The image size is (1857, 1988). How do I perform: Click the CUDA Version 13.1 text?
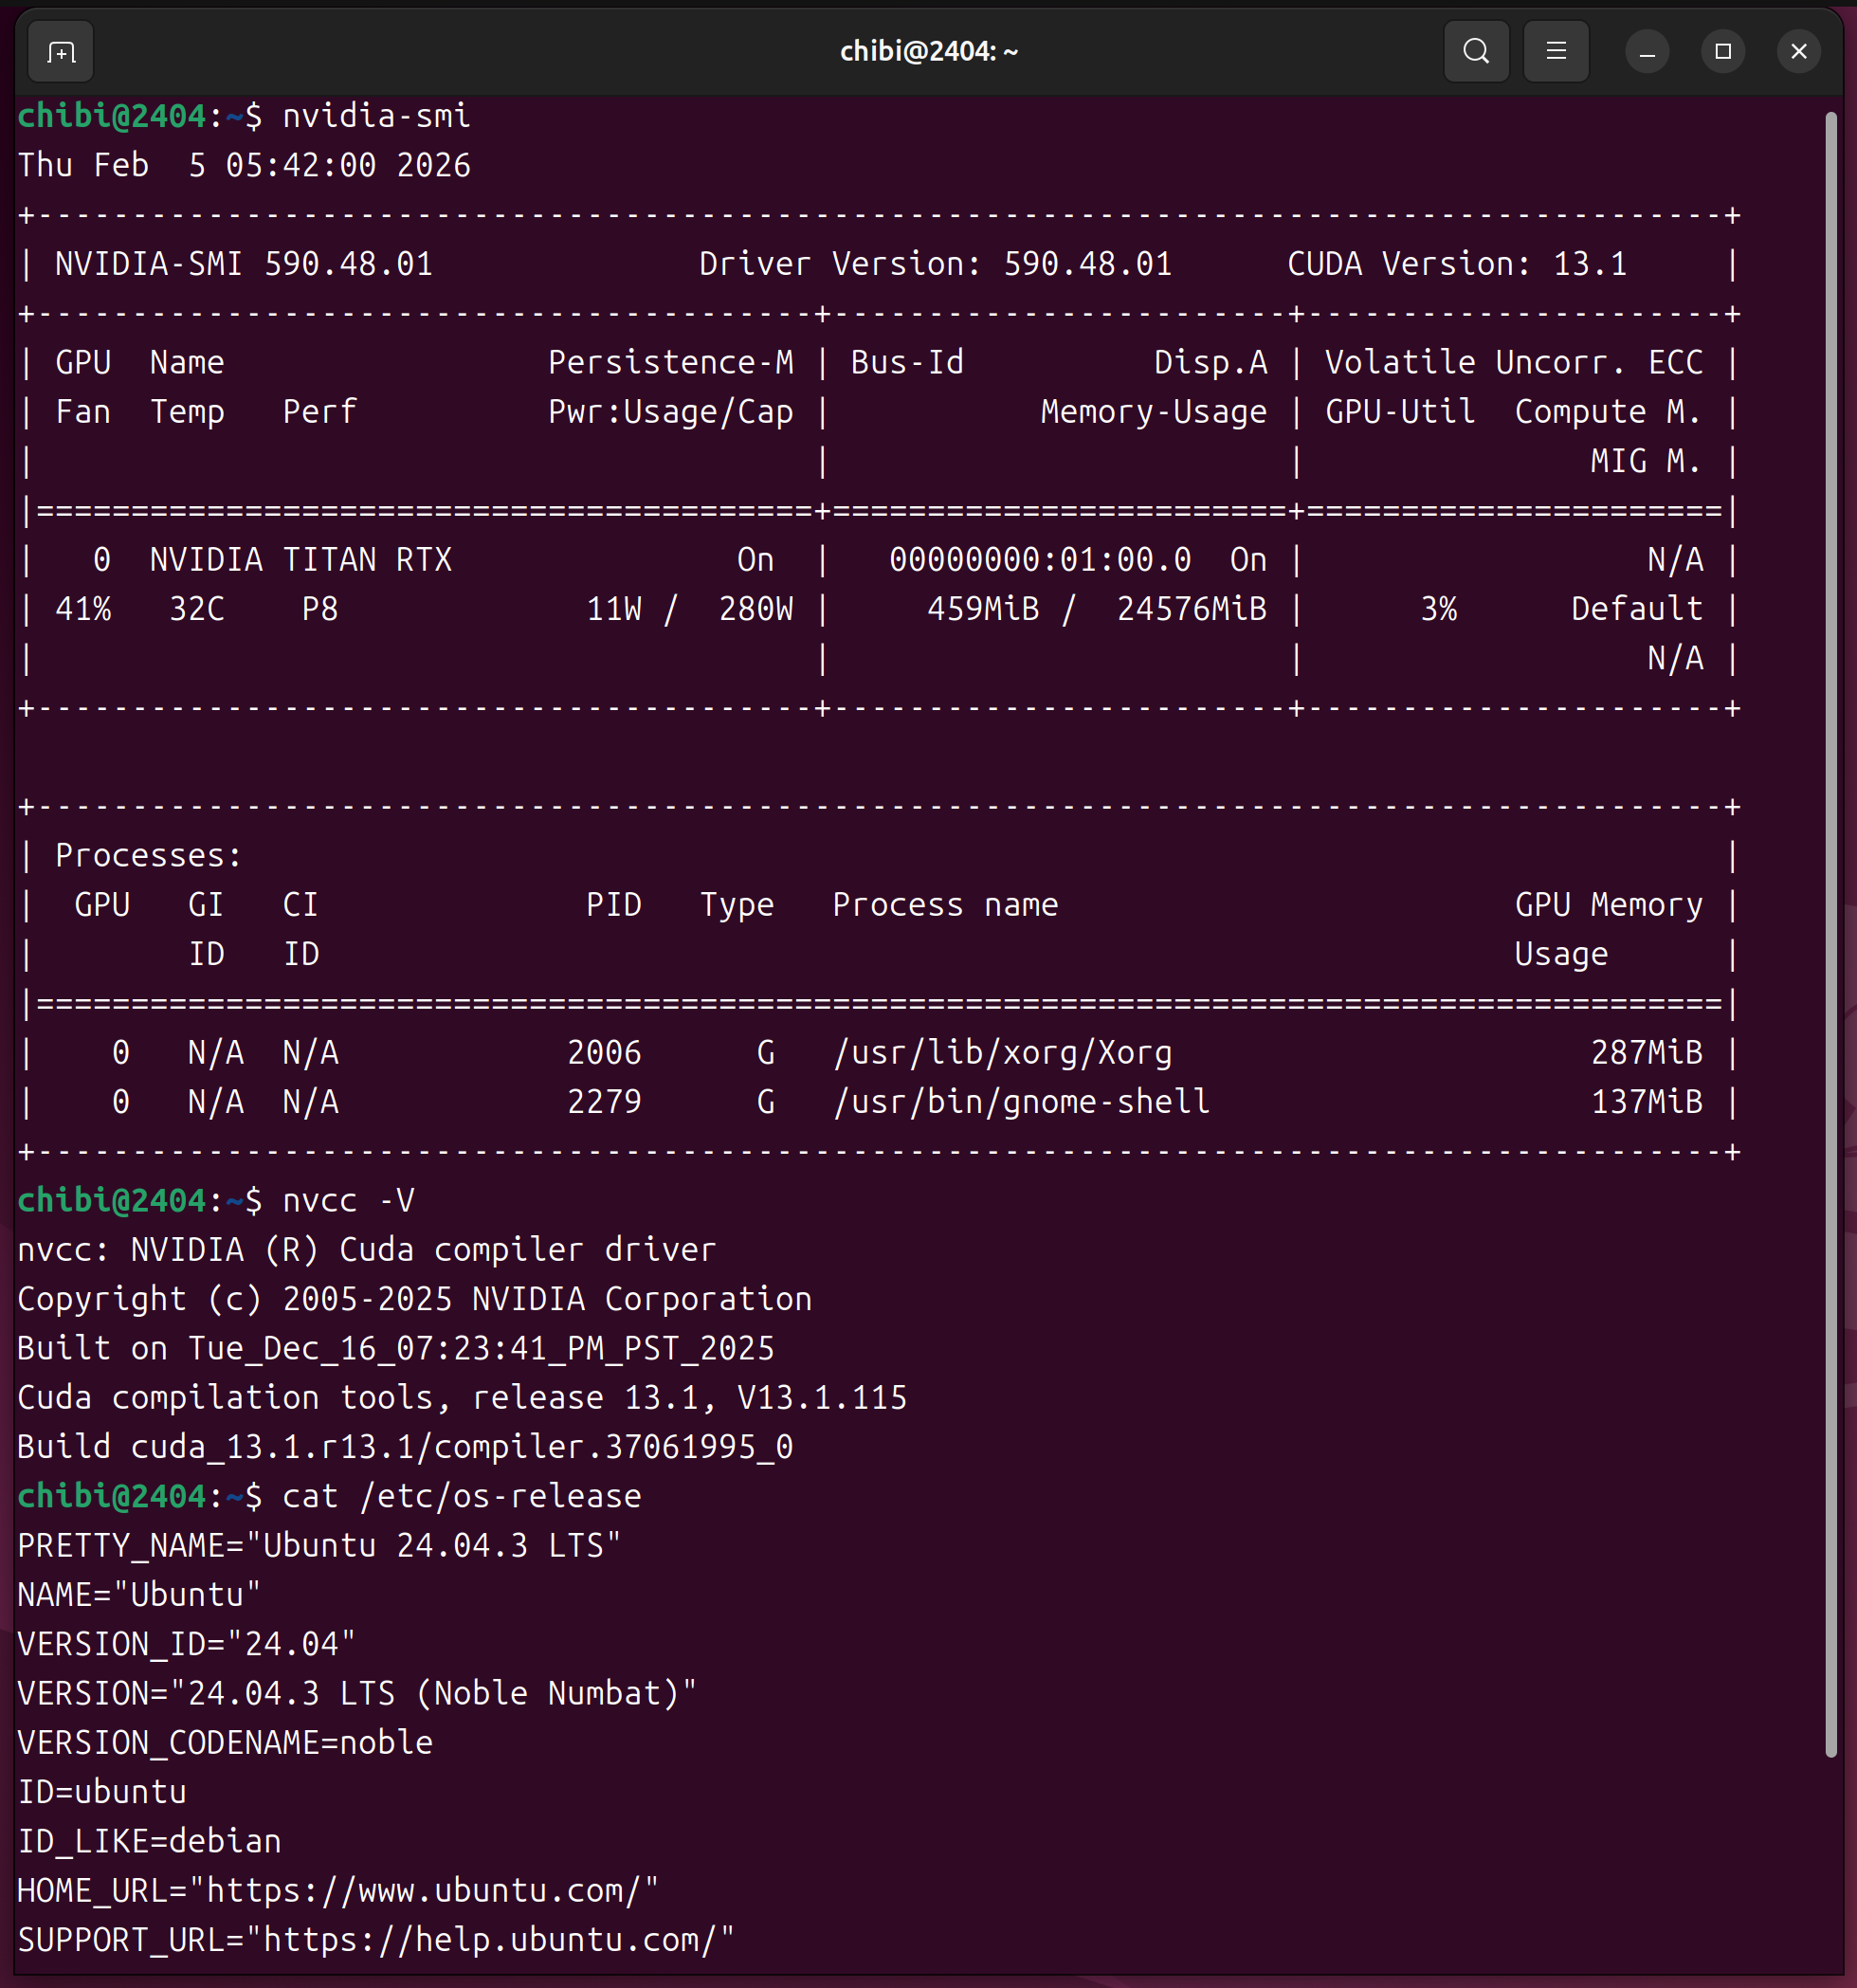(1456, 264)
